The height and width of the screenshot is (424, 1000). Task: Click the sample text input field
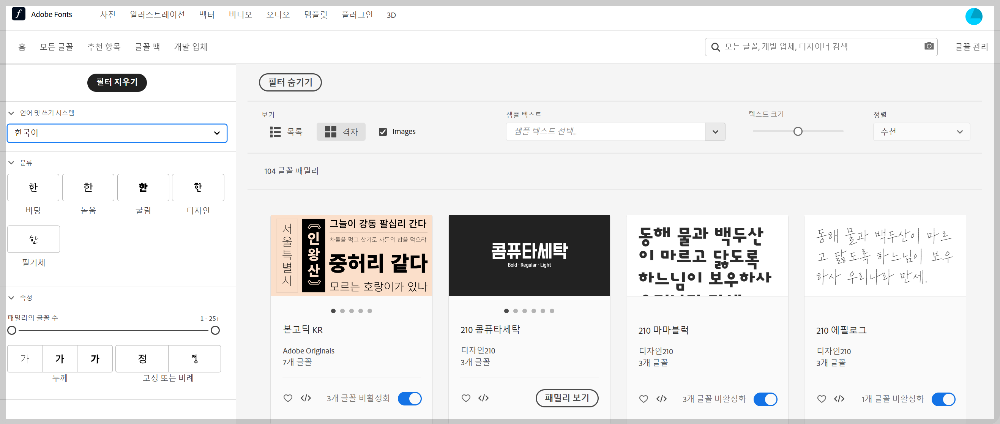click(605, 132)
